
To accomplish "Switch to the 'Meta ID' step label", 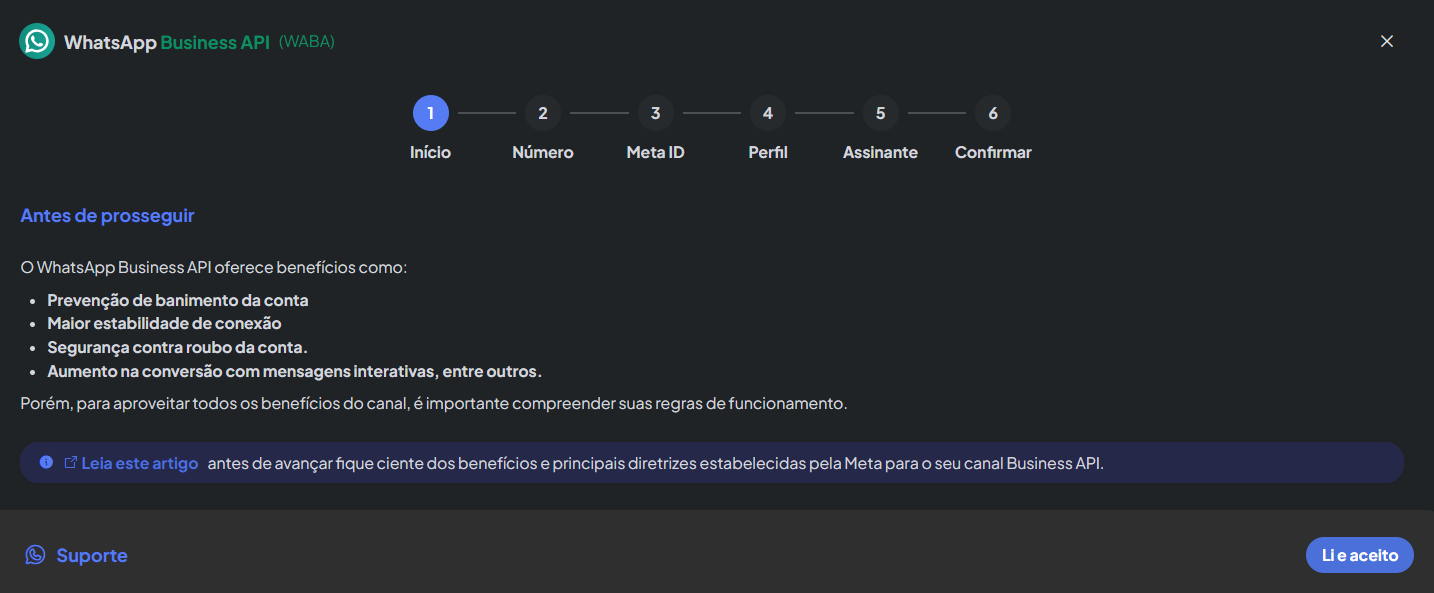I will point(655,153).
